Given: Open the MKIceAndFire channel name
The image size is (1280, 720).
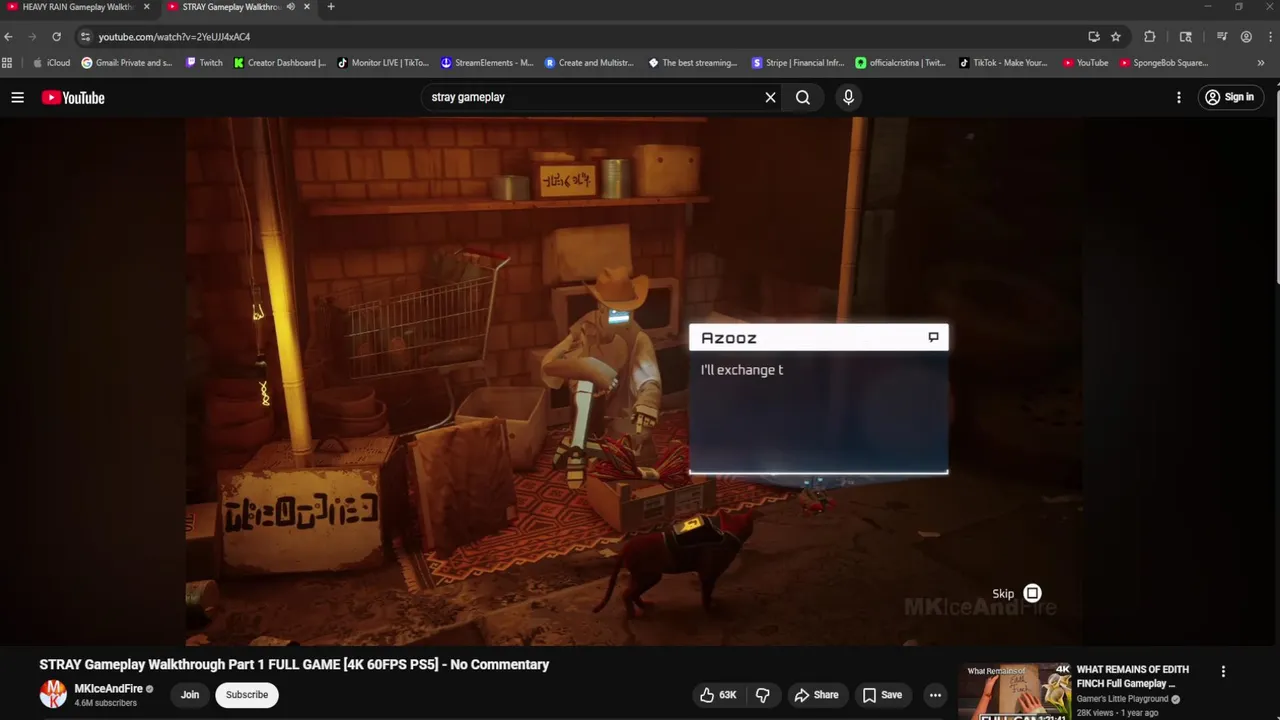Looking at the screenshot, I should click(108, 689).
